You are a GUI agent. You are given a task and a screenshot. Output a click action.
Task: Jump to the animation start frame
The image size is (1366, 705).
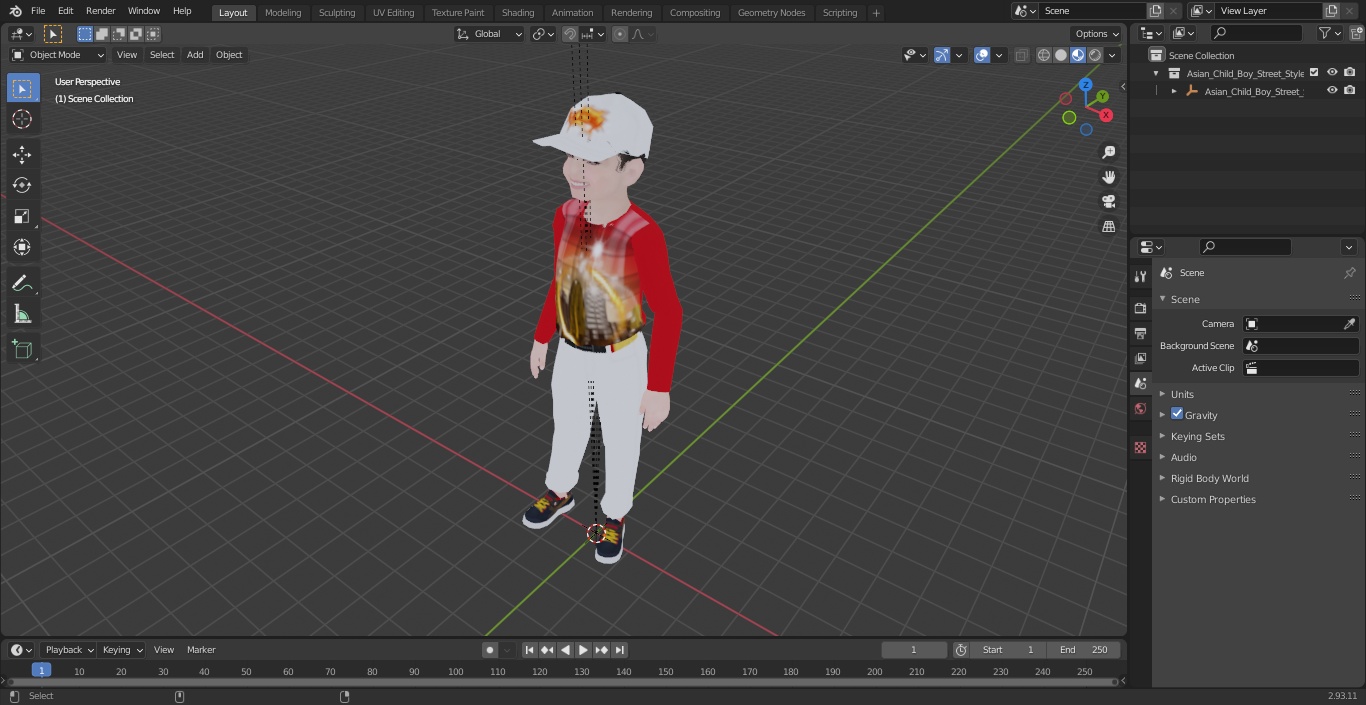click(530, 650)
